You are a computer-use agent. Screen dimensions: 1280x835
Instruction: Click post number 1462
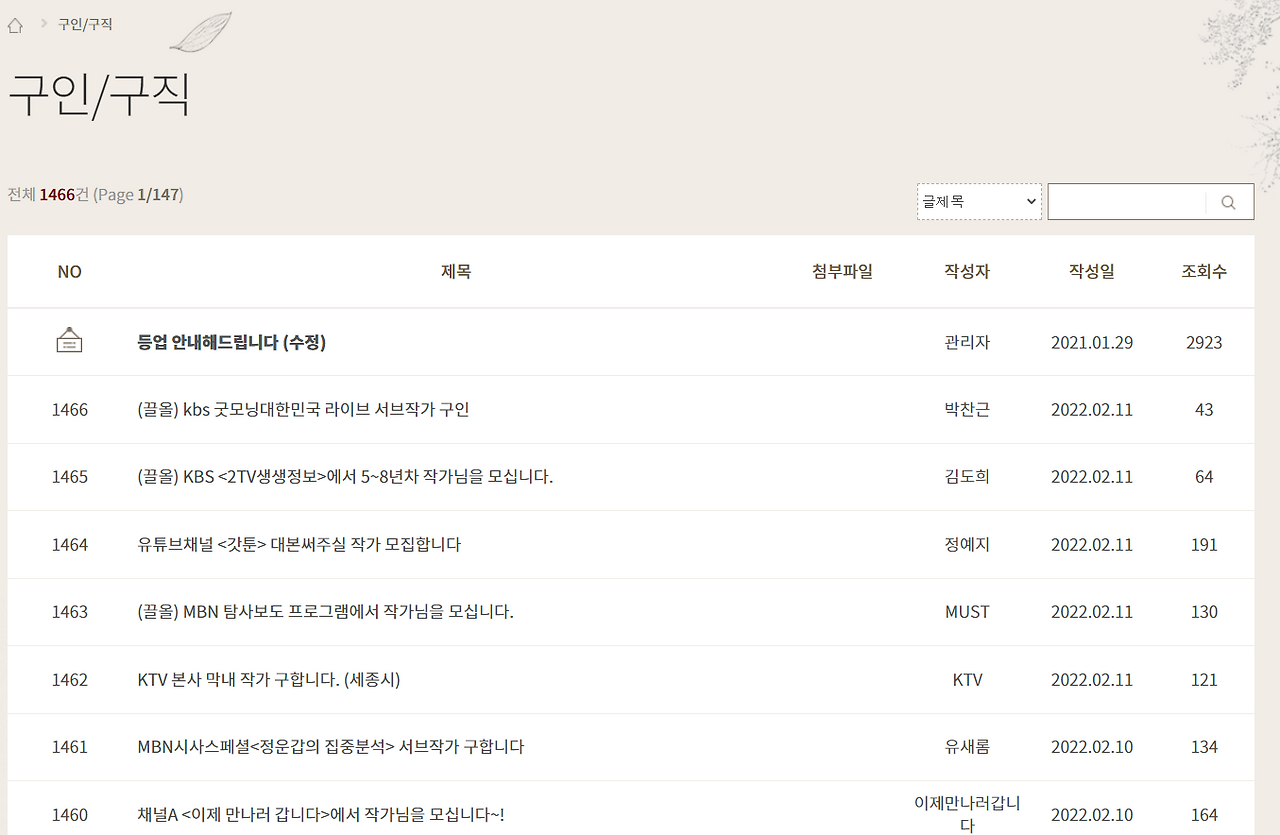pyautogui.click(x=70, y=680)
